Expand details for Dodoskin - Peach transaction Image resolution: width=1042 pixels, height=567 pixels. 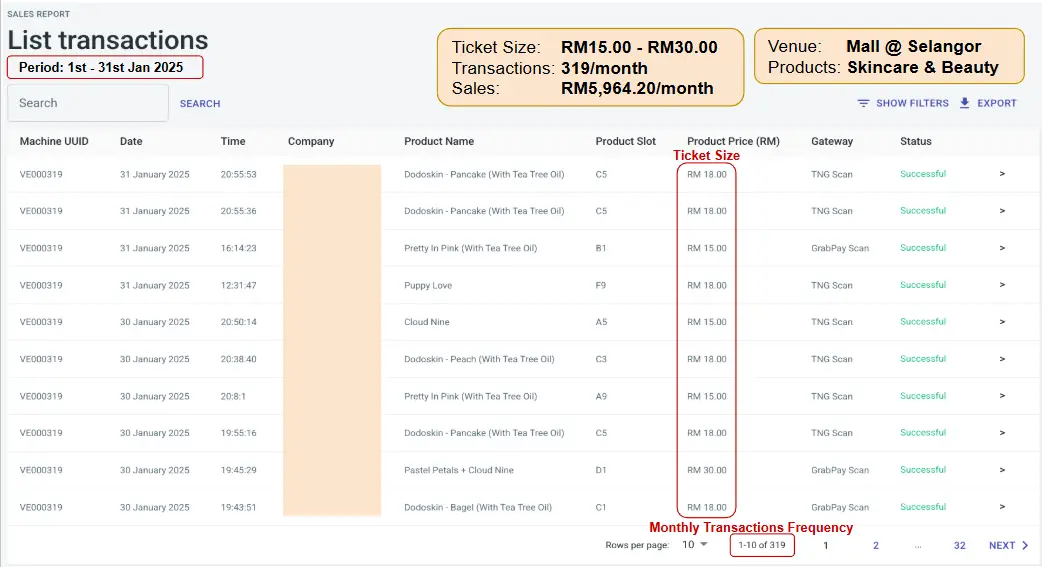(1002, 359)
